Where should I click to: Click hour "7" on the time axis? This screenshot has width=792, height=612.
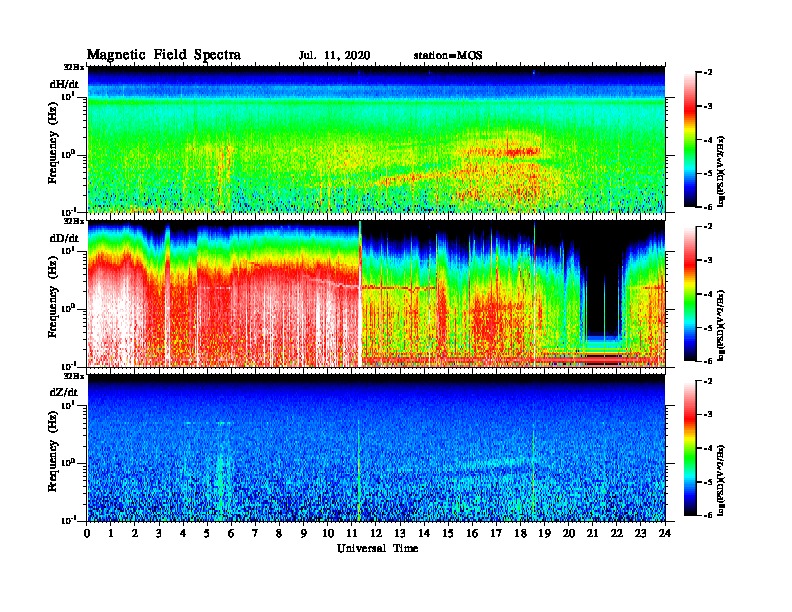[256, 534]
